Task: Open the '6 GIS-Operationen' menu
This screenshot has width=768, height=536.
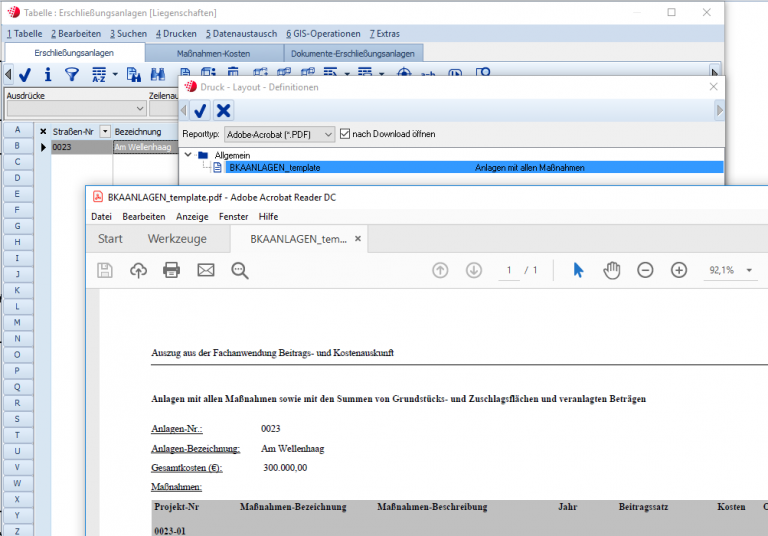Action: pyautogui.click(x=323, y=34)
